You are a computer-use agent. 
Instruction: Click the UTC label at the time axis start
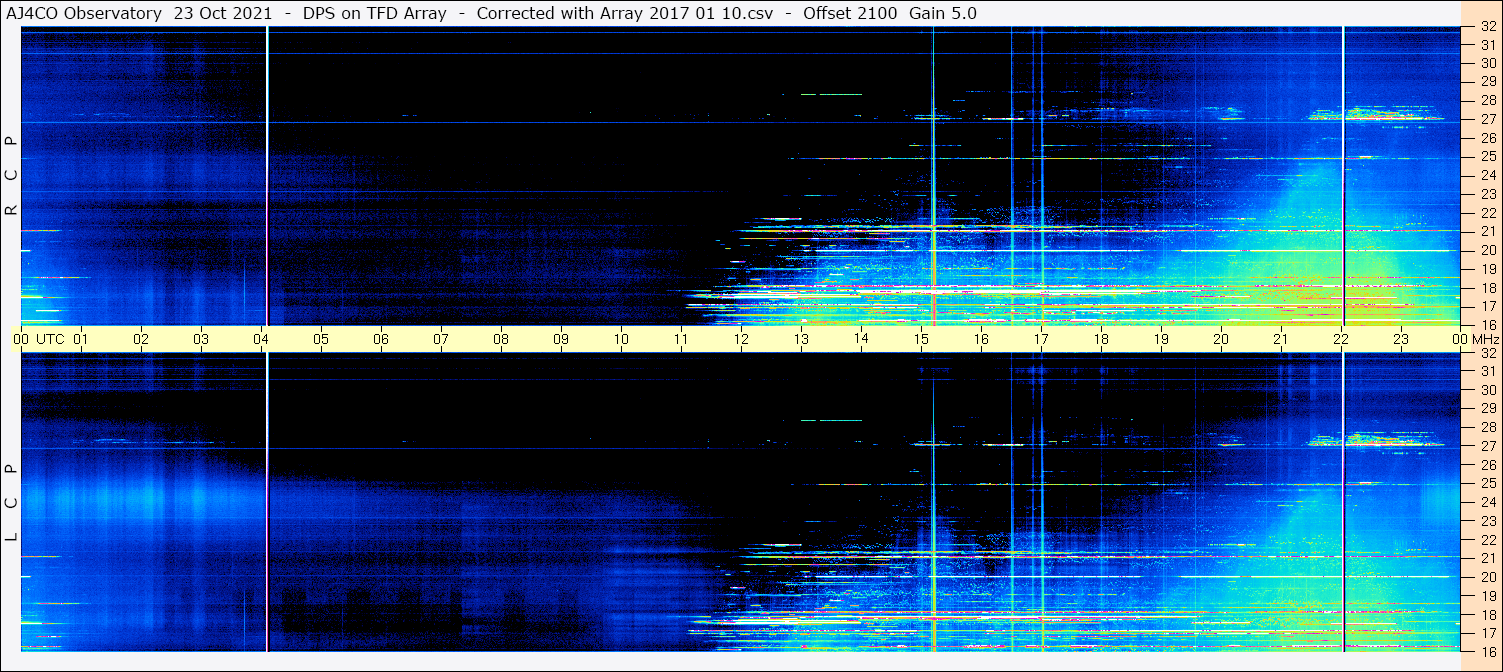click(50, 339)
